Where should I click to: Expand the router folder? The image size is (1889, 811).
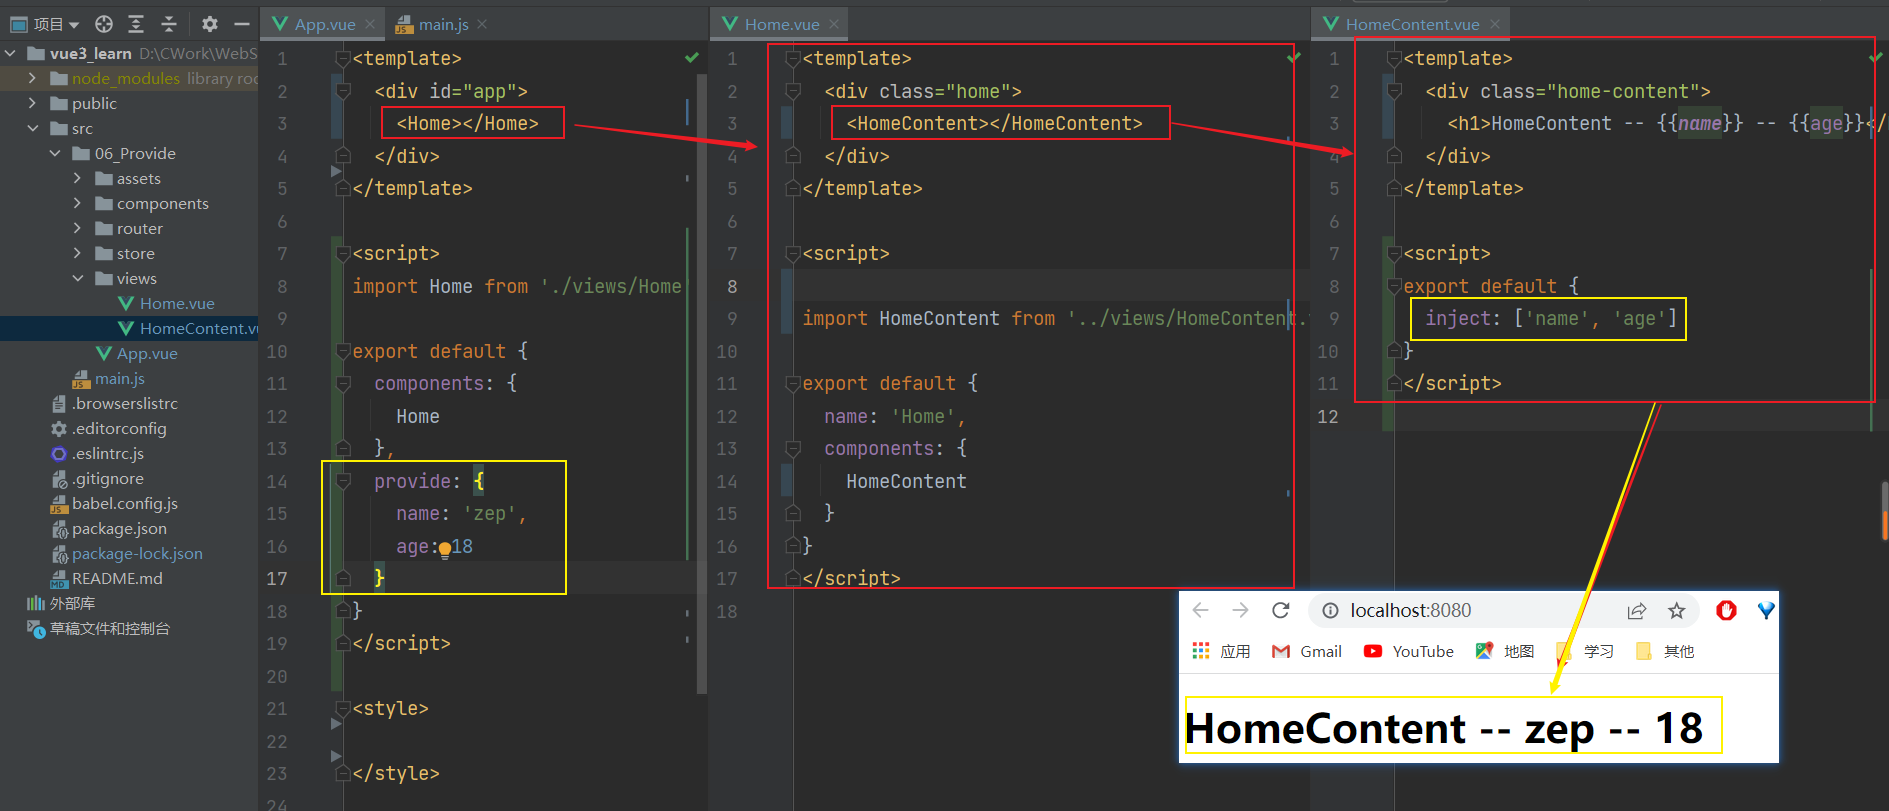pyautogui.click(x=77, y=228)
